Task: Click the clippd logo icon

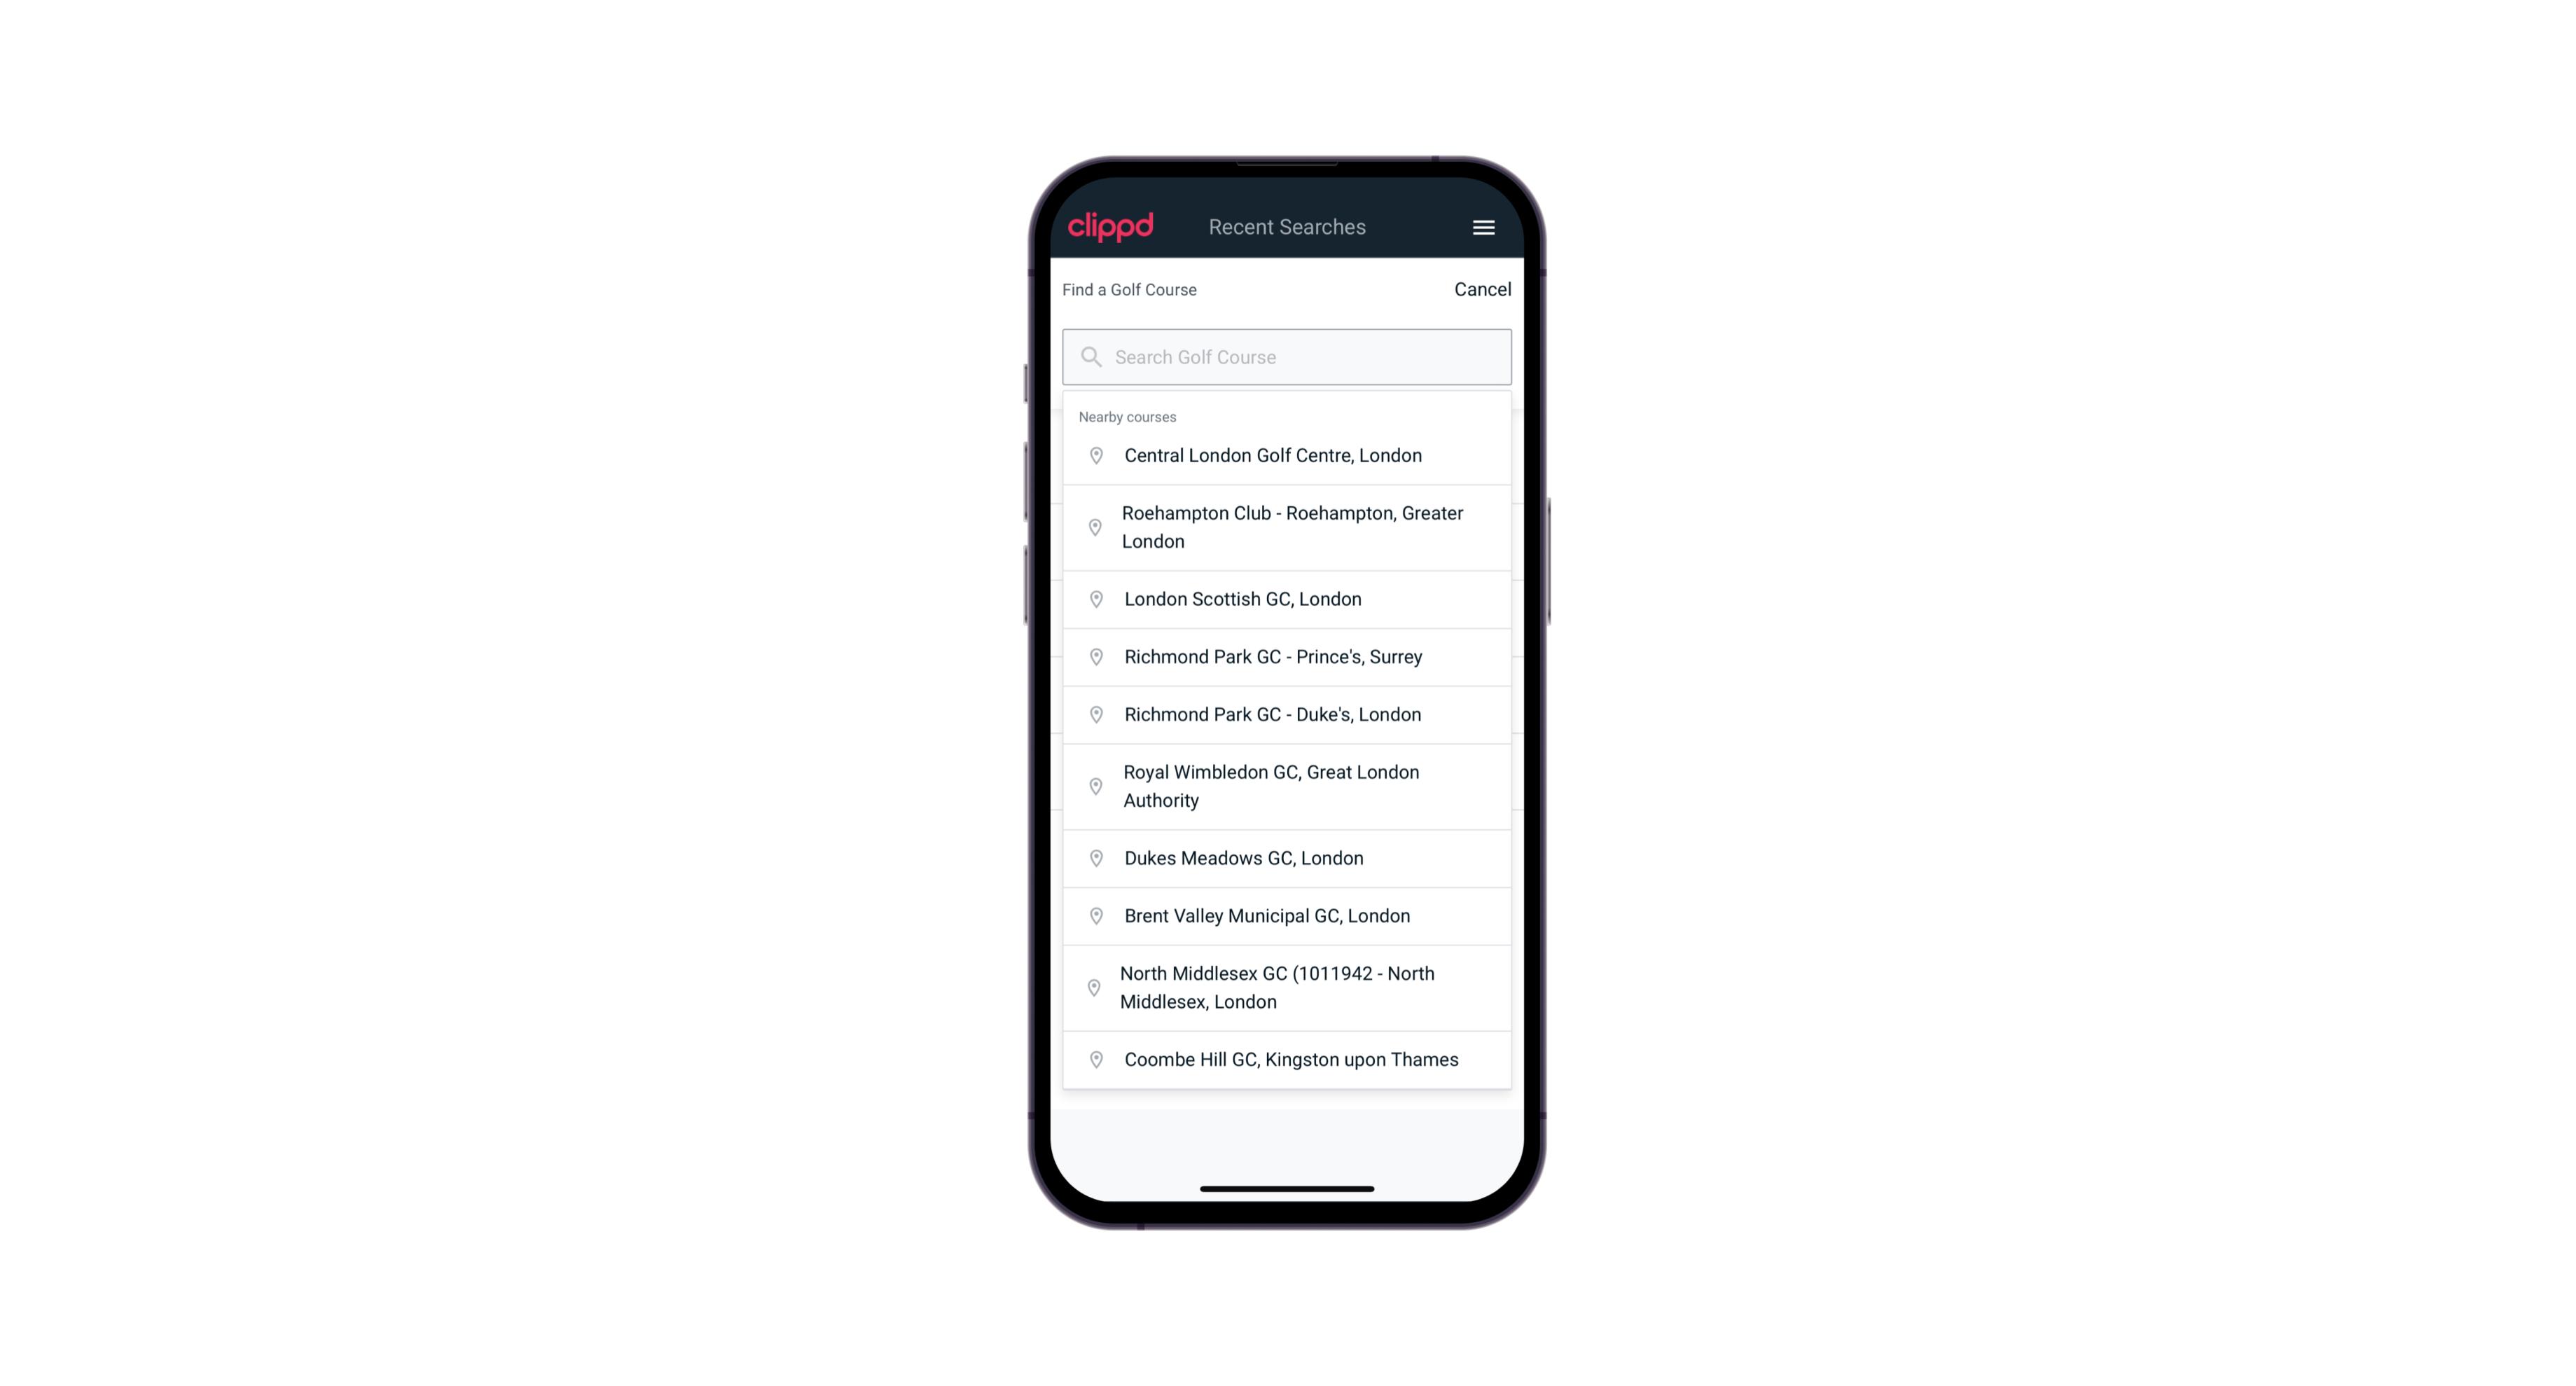Action: [x=1111, y=227]
